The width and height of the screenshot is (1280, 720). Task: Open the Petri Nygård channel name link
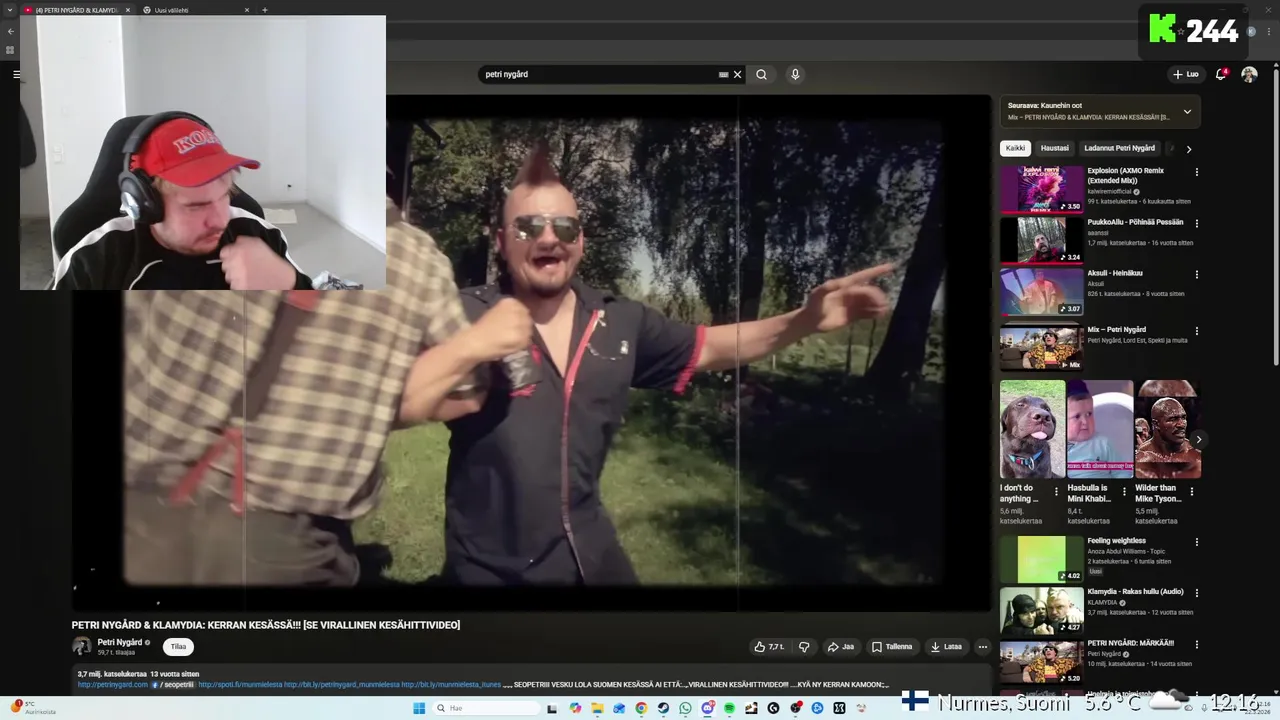120,642
